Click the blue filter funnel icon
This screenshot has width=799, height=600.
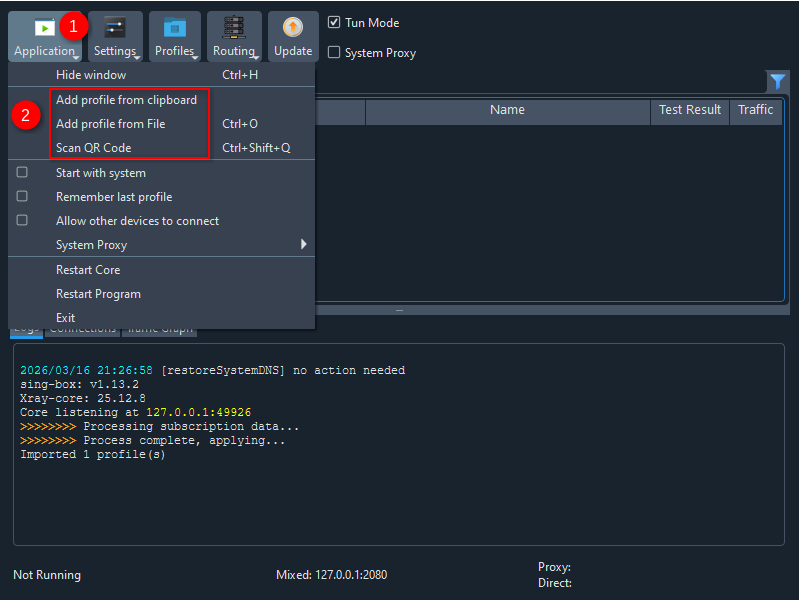777,82
